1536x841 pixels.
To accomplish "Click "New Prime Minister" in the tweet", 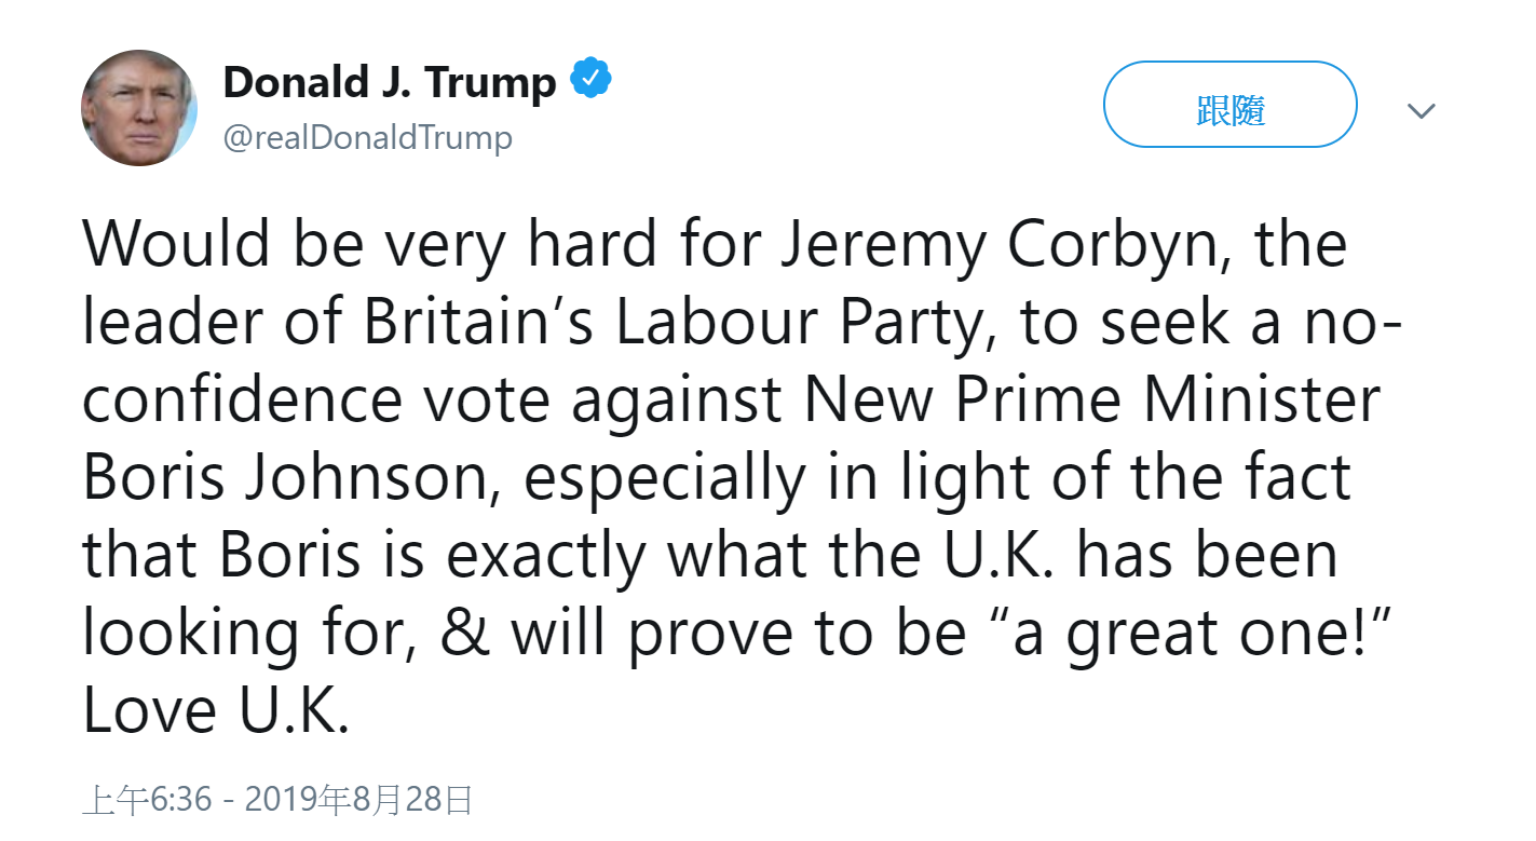I will click(x=1092, y=400).
